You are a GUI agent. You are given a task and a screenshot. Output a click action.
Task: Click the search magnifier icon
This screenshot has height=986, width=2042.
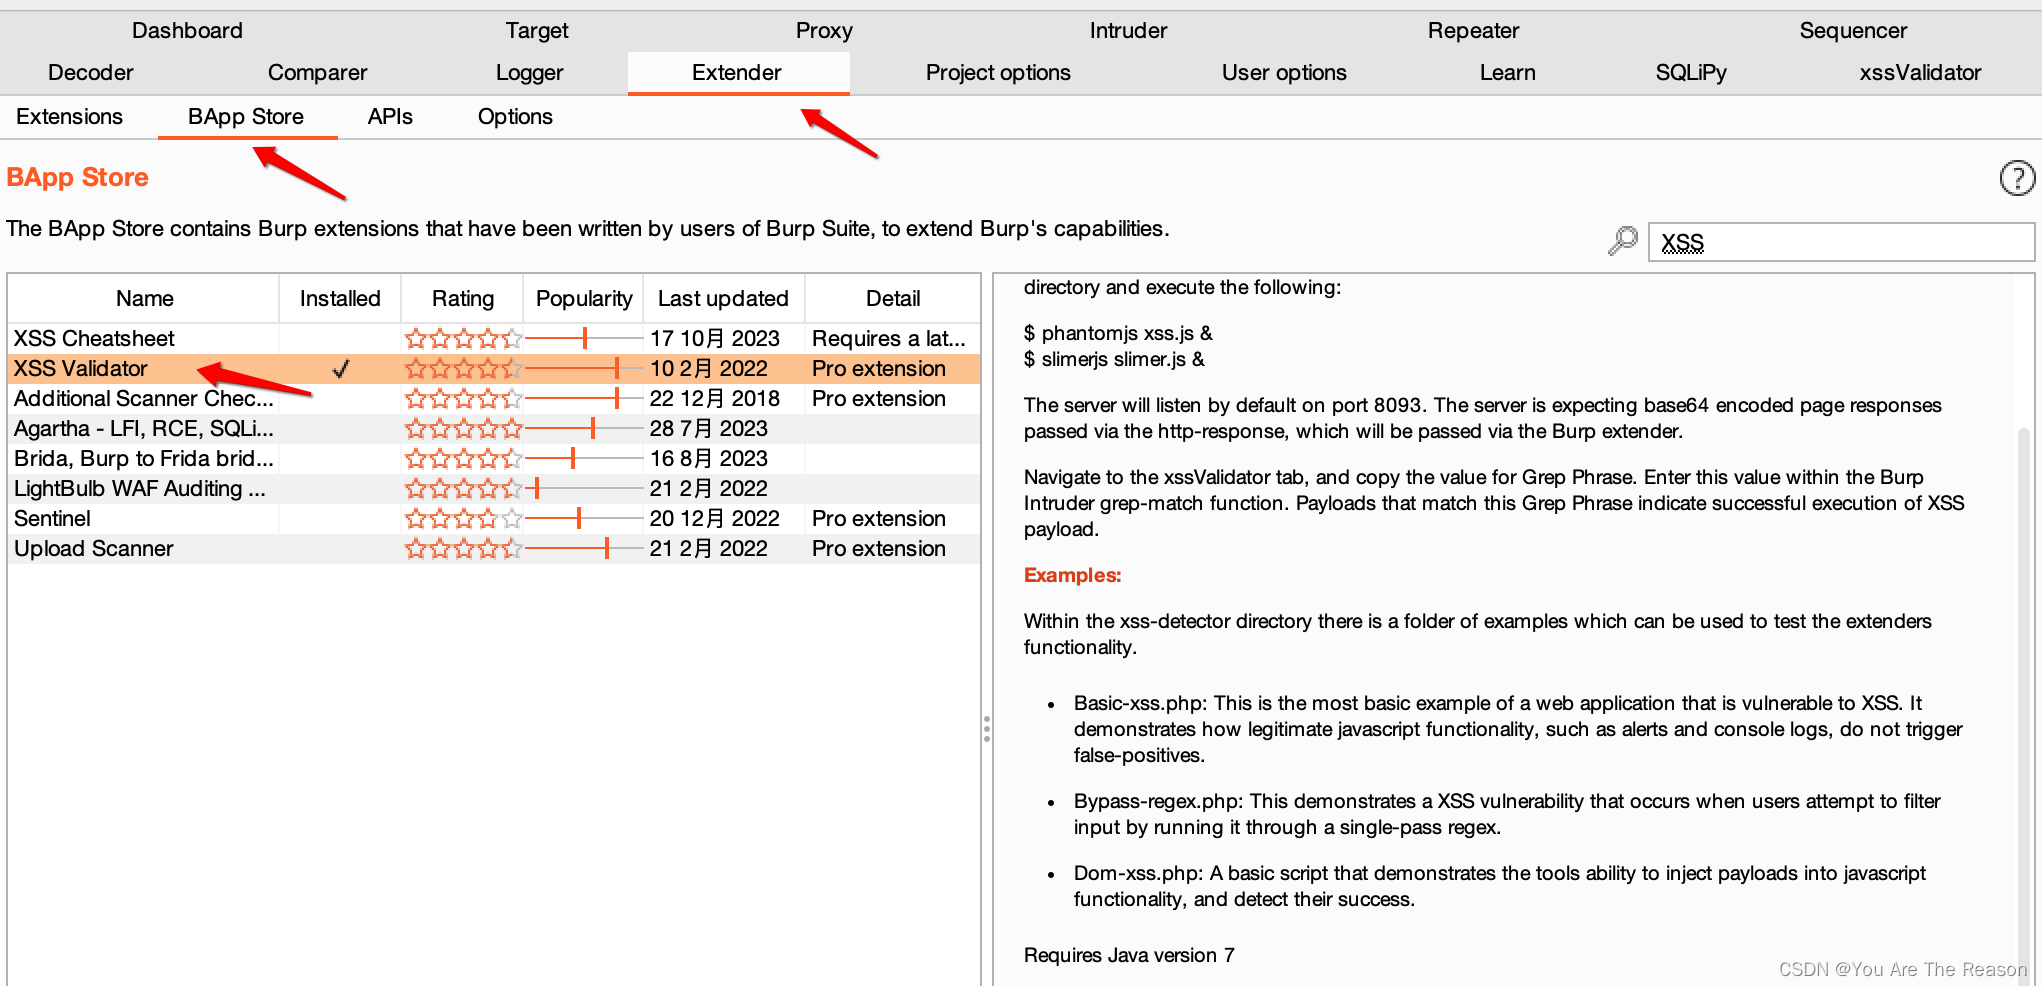click(x=1623, y=241)
